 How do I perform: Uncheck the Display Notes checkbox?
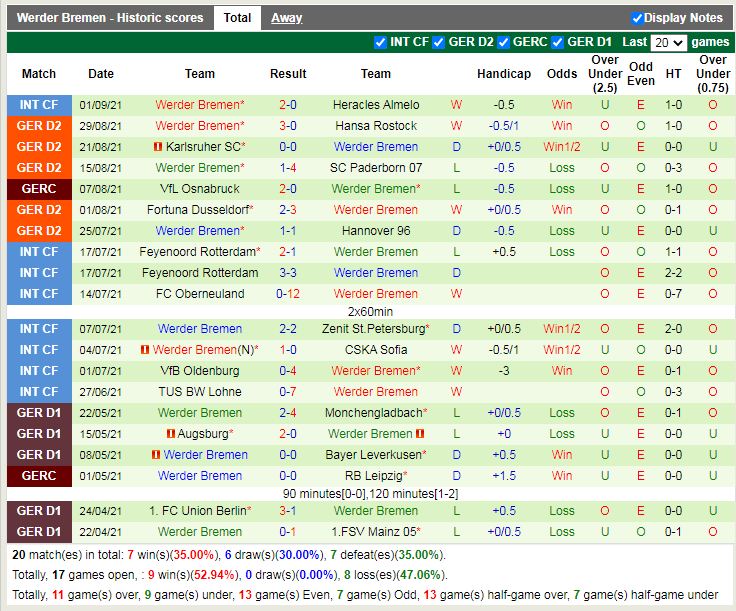(637, 18)
